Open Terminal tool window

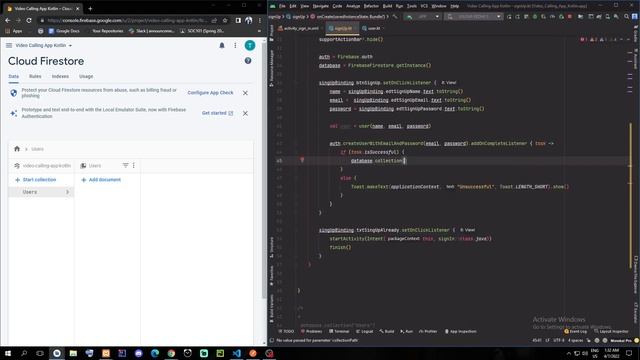coord(339,331)
